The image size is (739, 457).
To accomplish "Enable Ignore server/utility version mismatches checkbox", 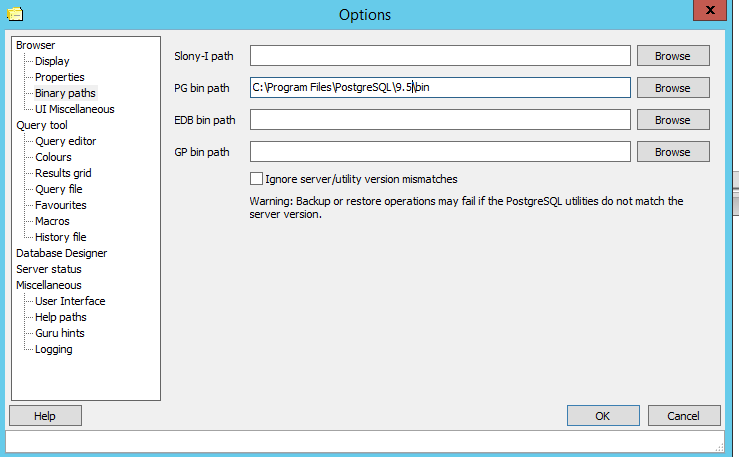I will tap(256, 179).
